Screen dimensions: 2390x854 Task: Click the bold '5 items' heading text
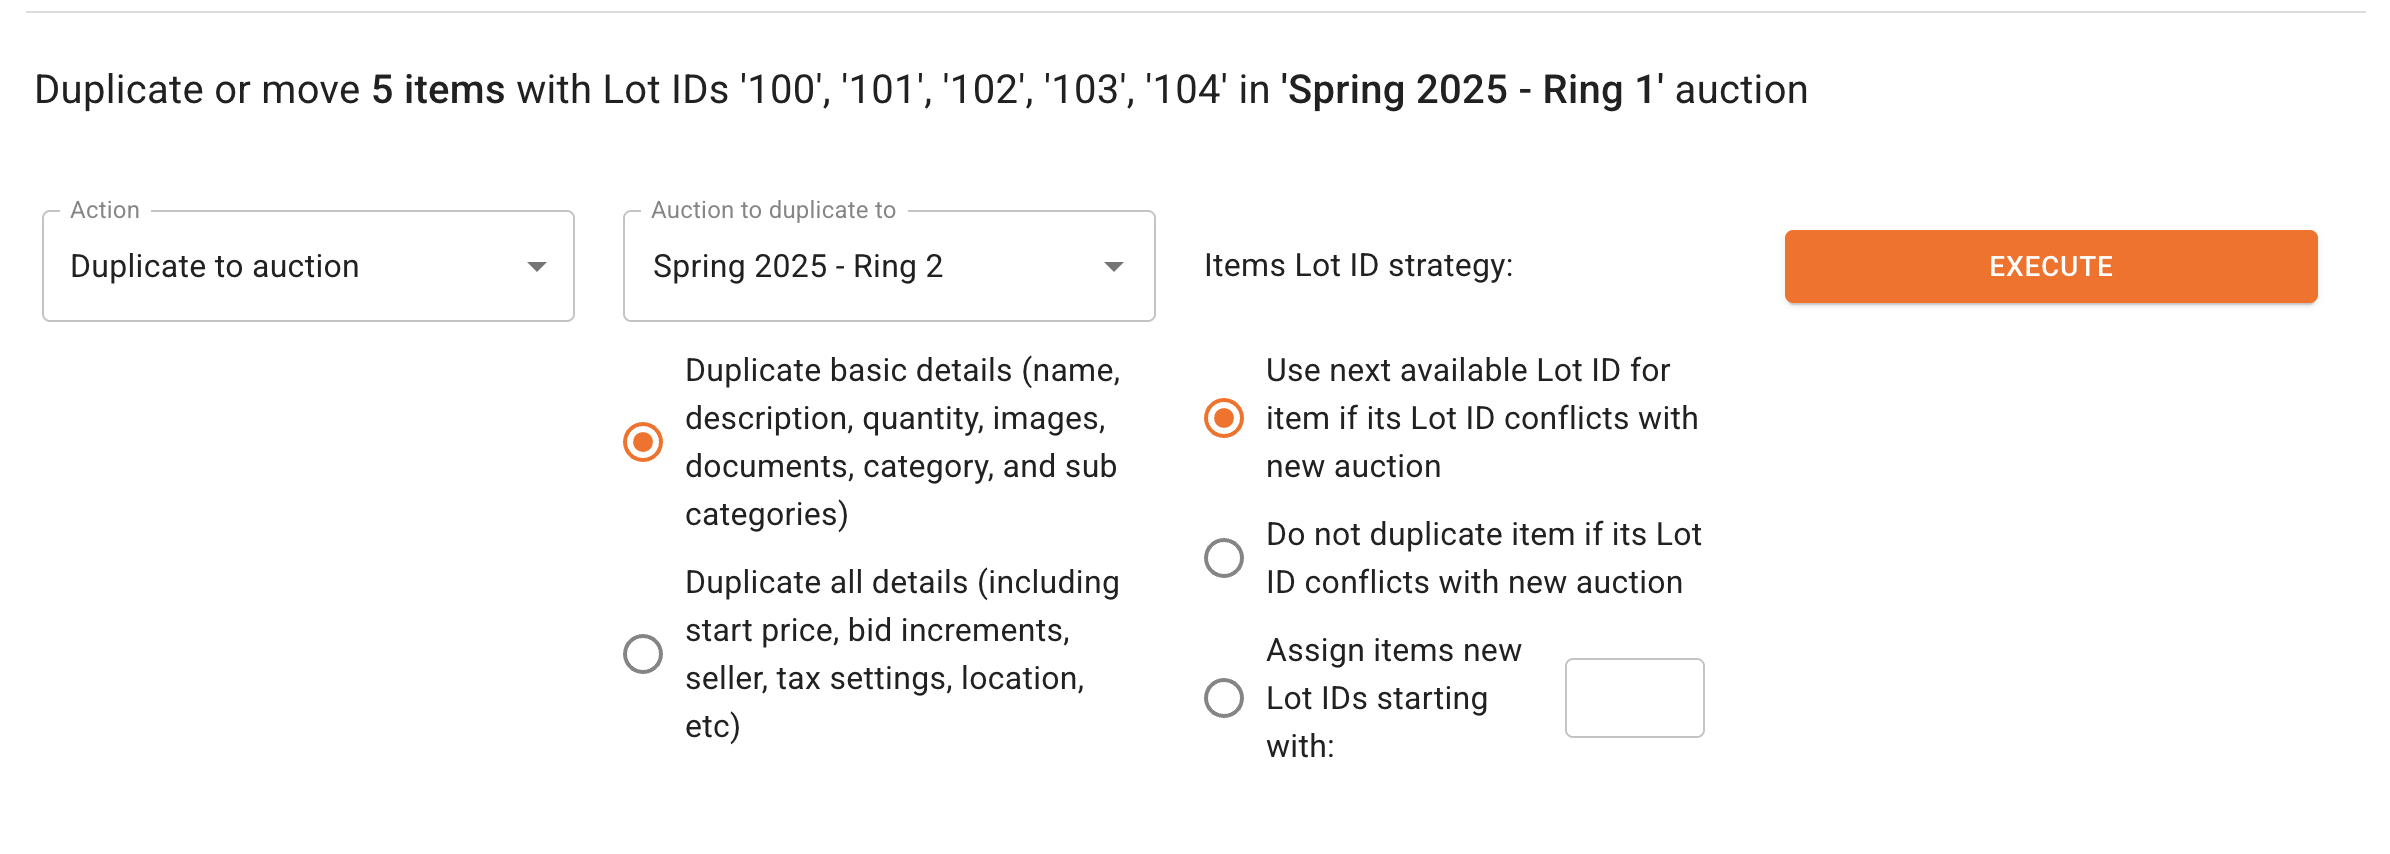tap(438, 90)
